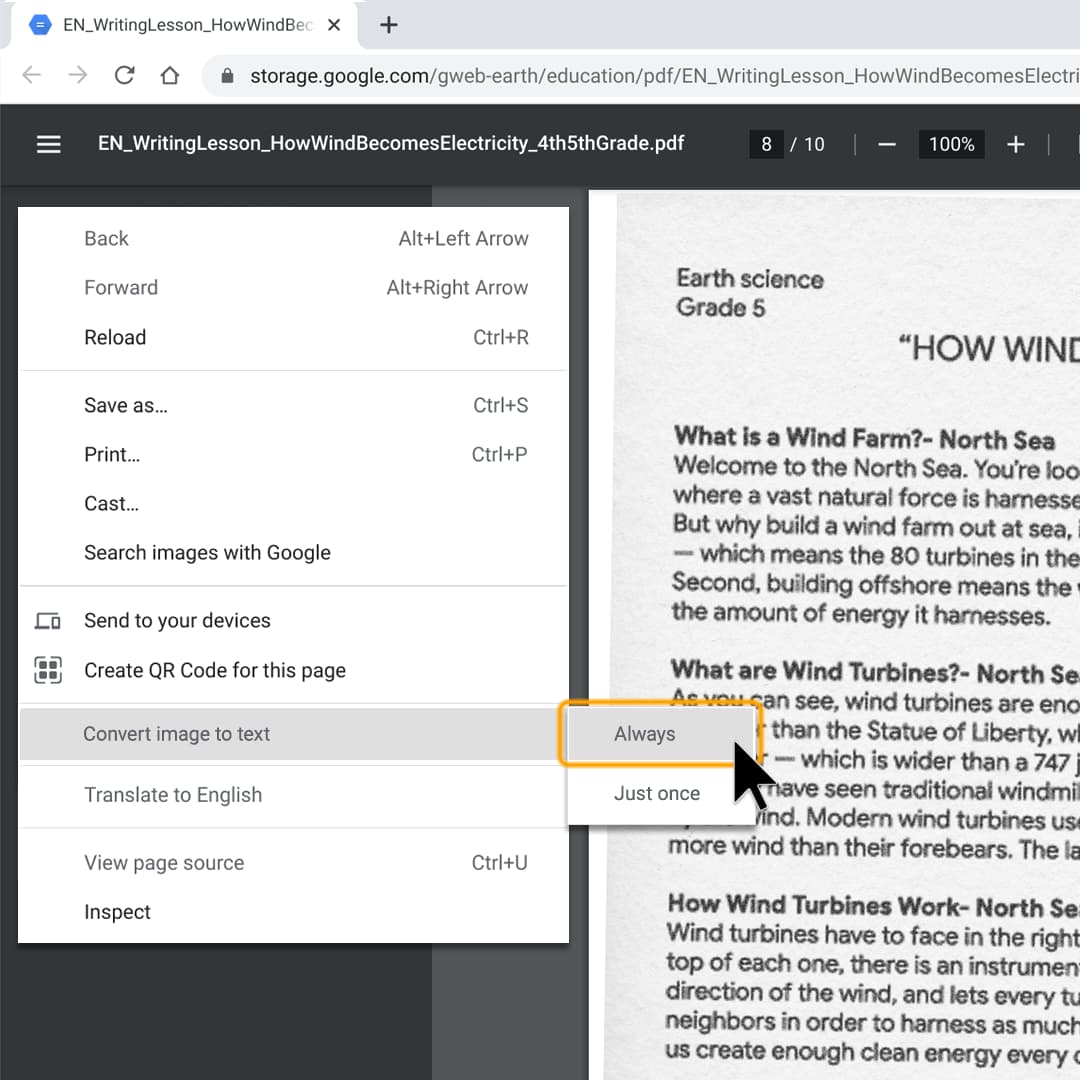Image resolution: width=1080 pixels, height=1080 pixels.
Task: Click the 'Grade 5' text
Action: (x=720, y=307)
